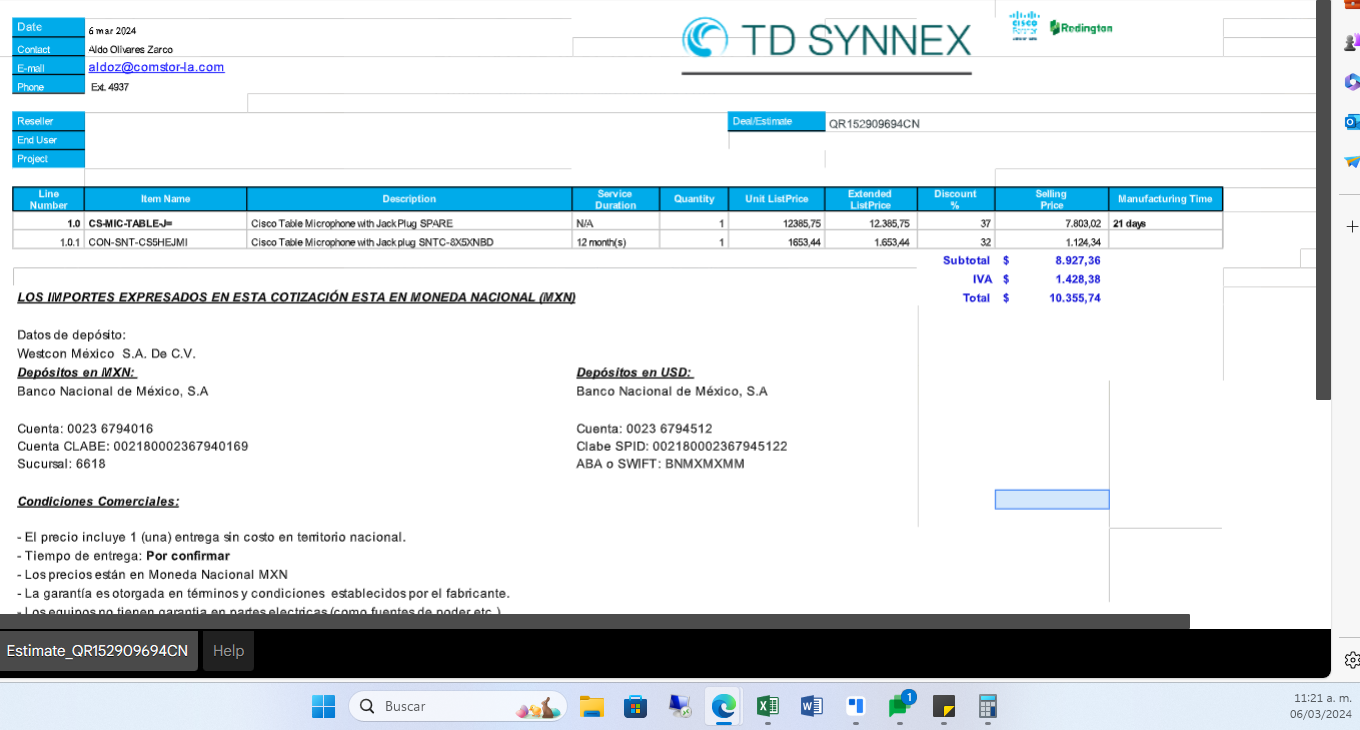Select the Total value 10.355,74

coord(1074,298)
